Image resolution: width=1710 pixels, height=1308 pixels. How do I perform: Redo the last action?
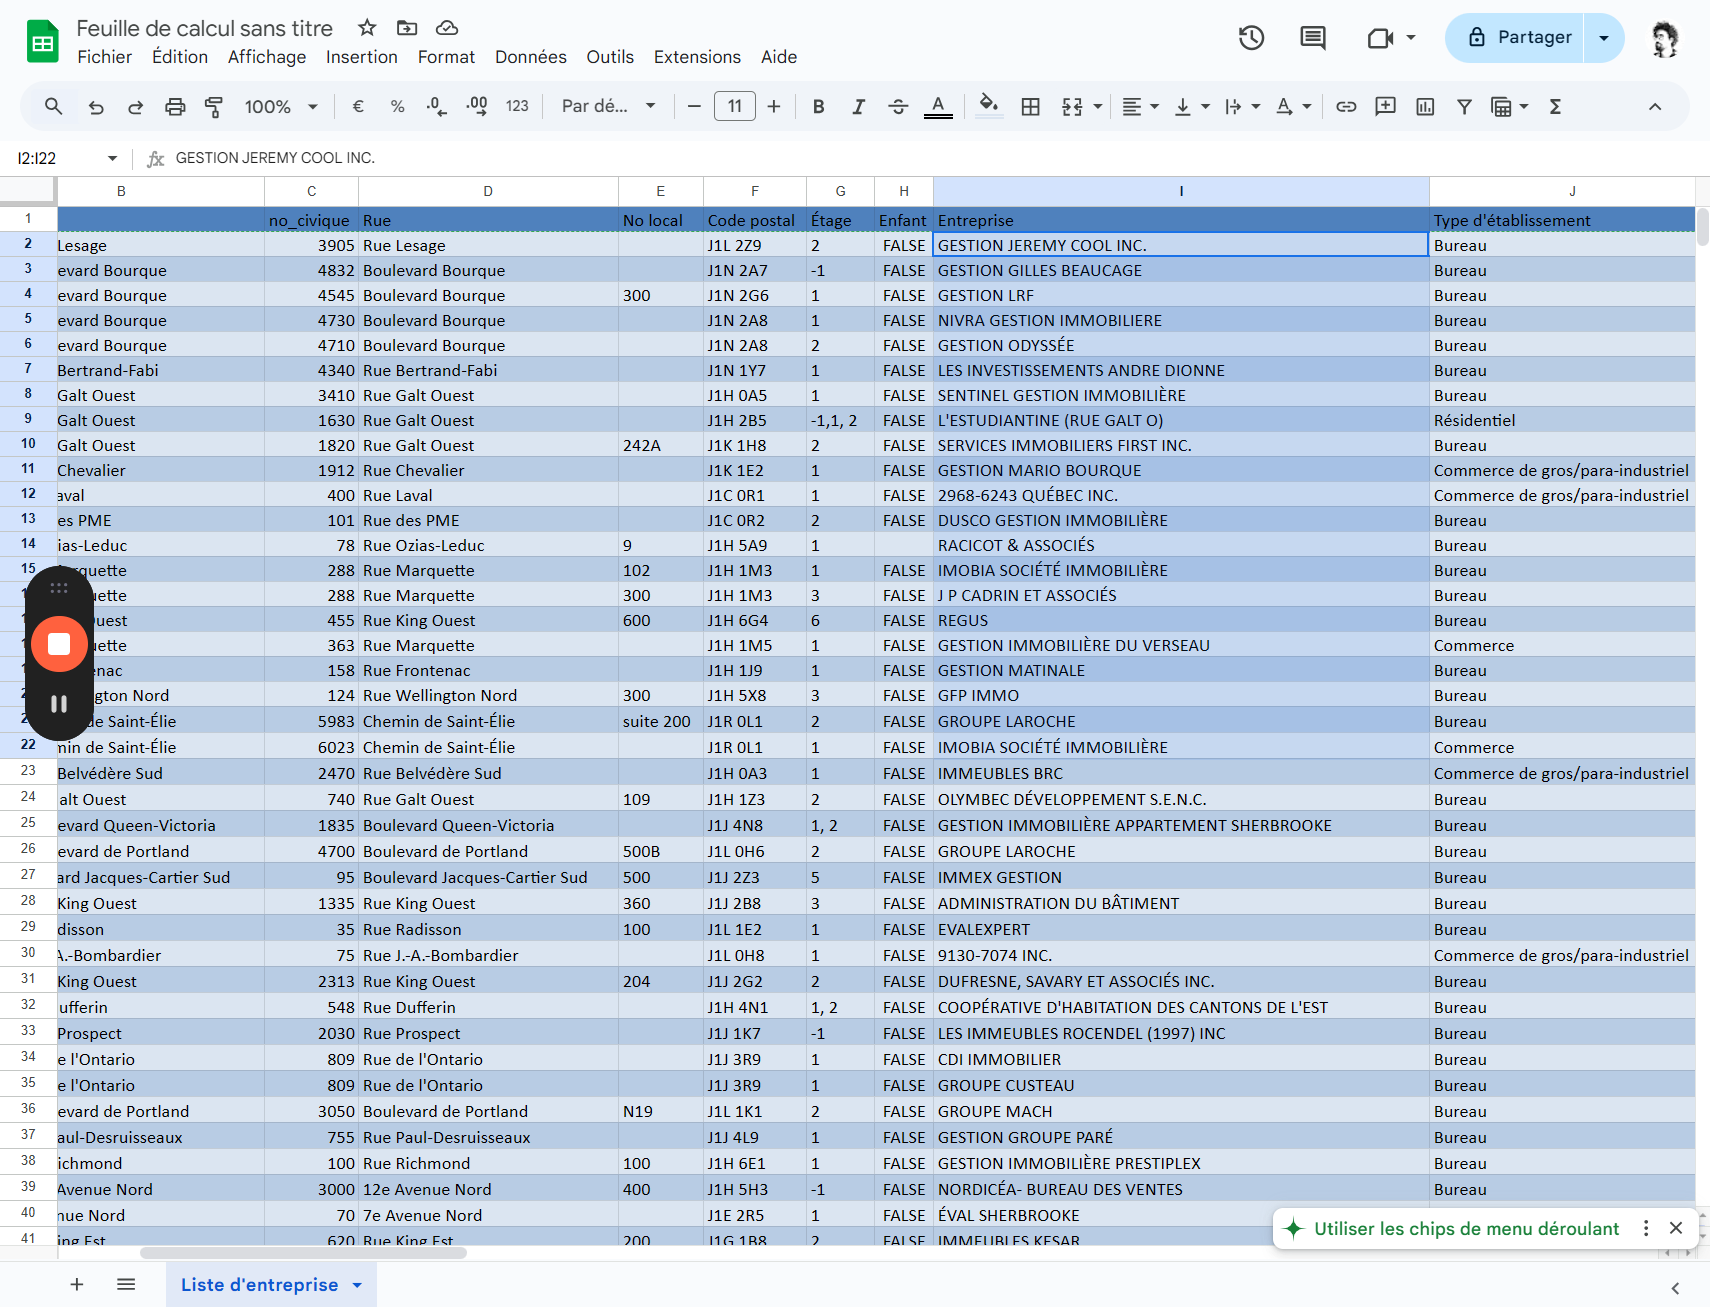(x=135, y=106)
